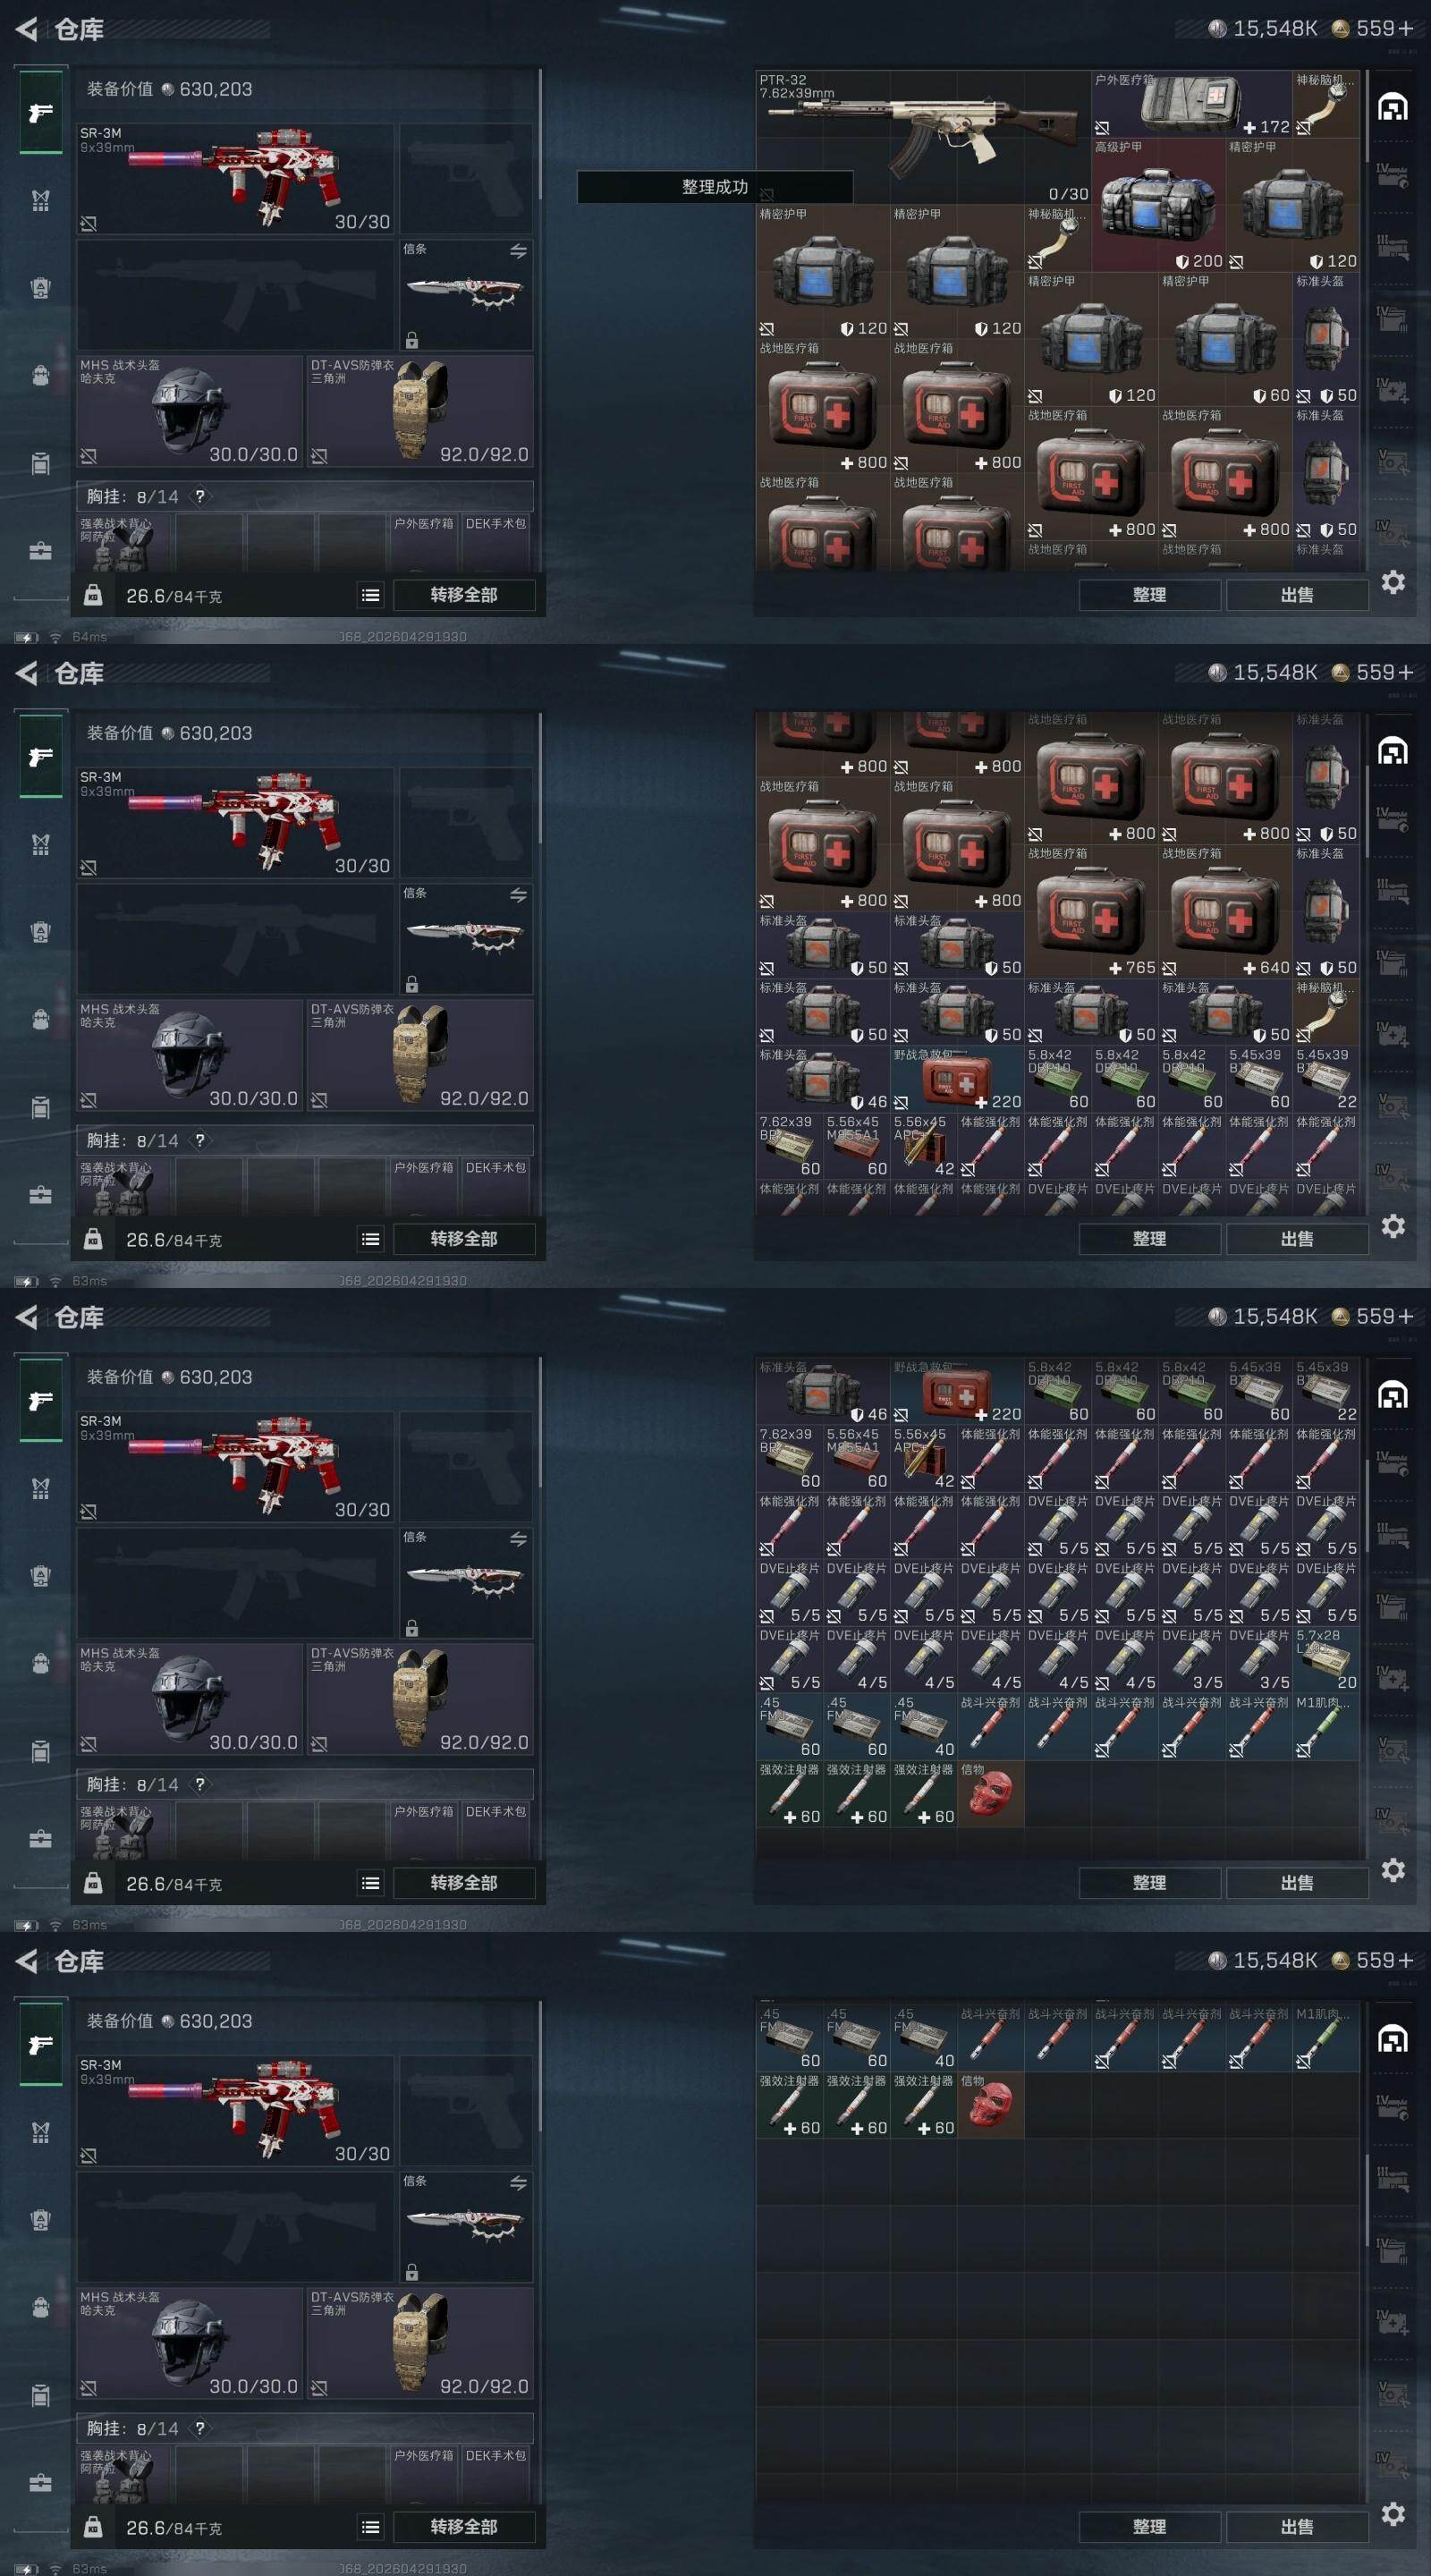This screenshot has width=1431, height=2576.
Task: Choose the 5.7x28 ammo stack of 20
Action: click(x=1326, y=1659)
